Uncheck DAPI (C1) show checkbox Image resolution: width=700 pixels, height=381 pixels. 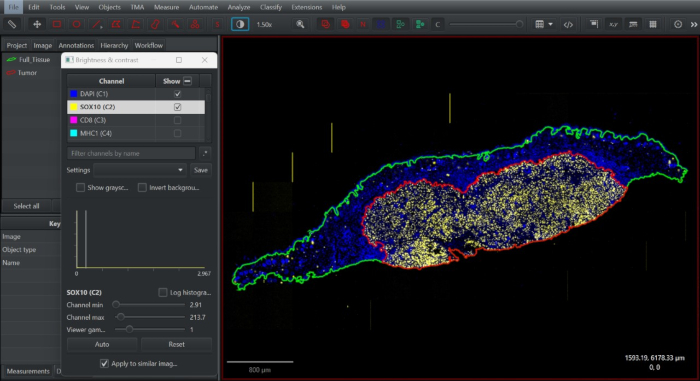pyautogui.click(x=177, y=94)
